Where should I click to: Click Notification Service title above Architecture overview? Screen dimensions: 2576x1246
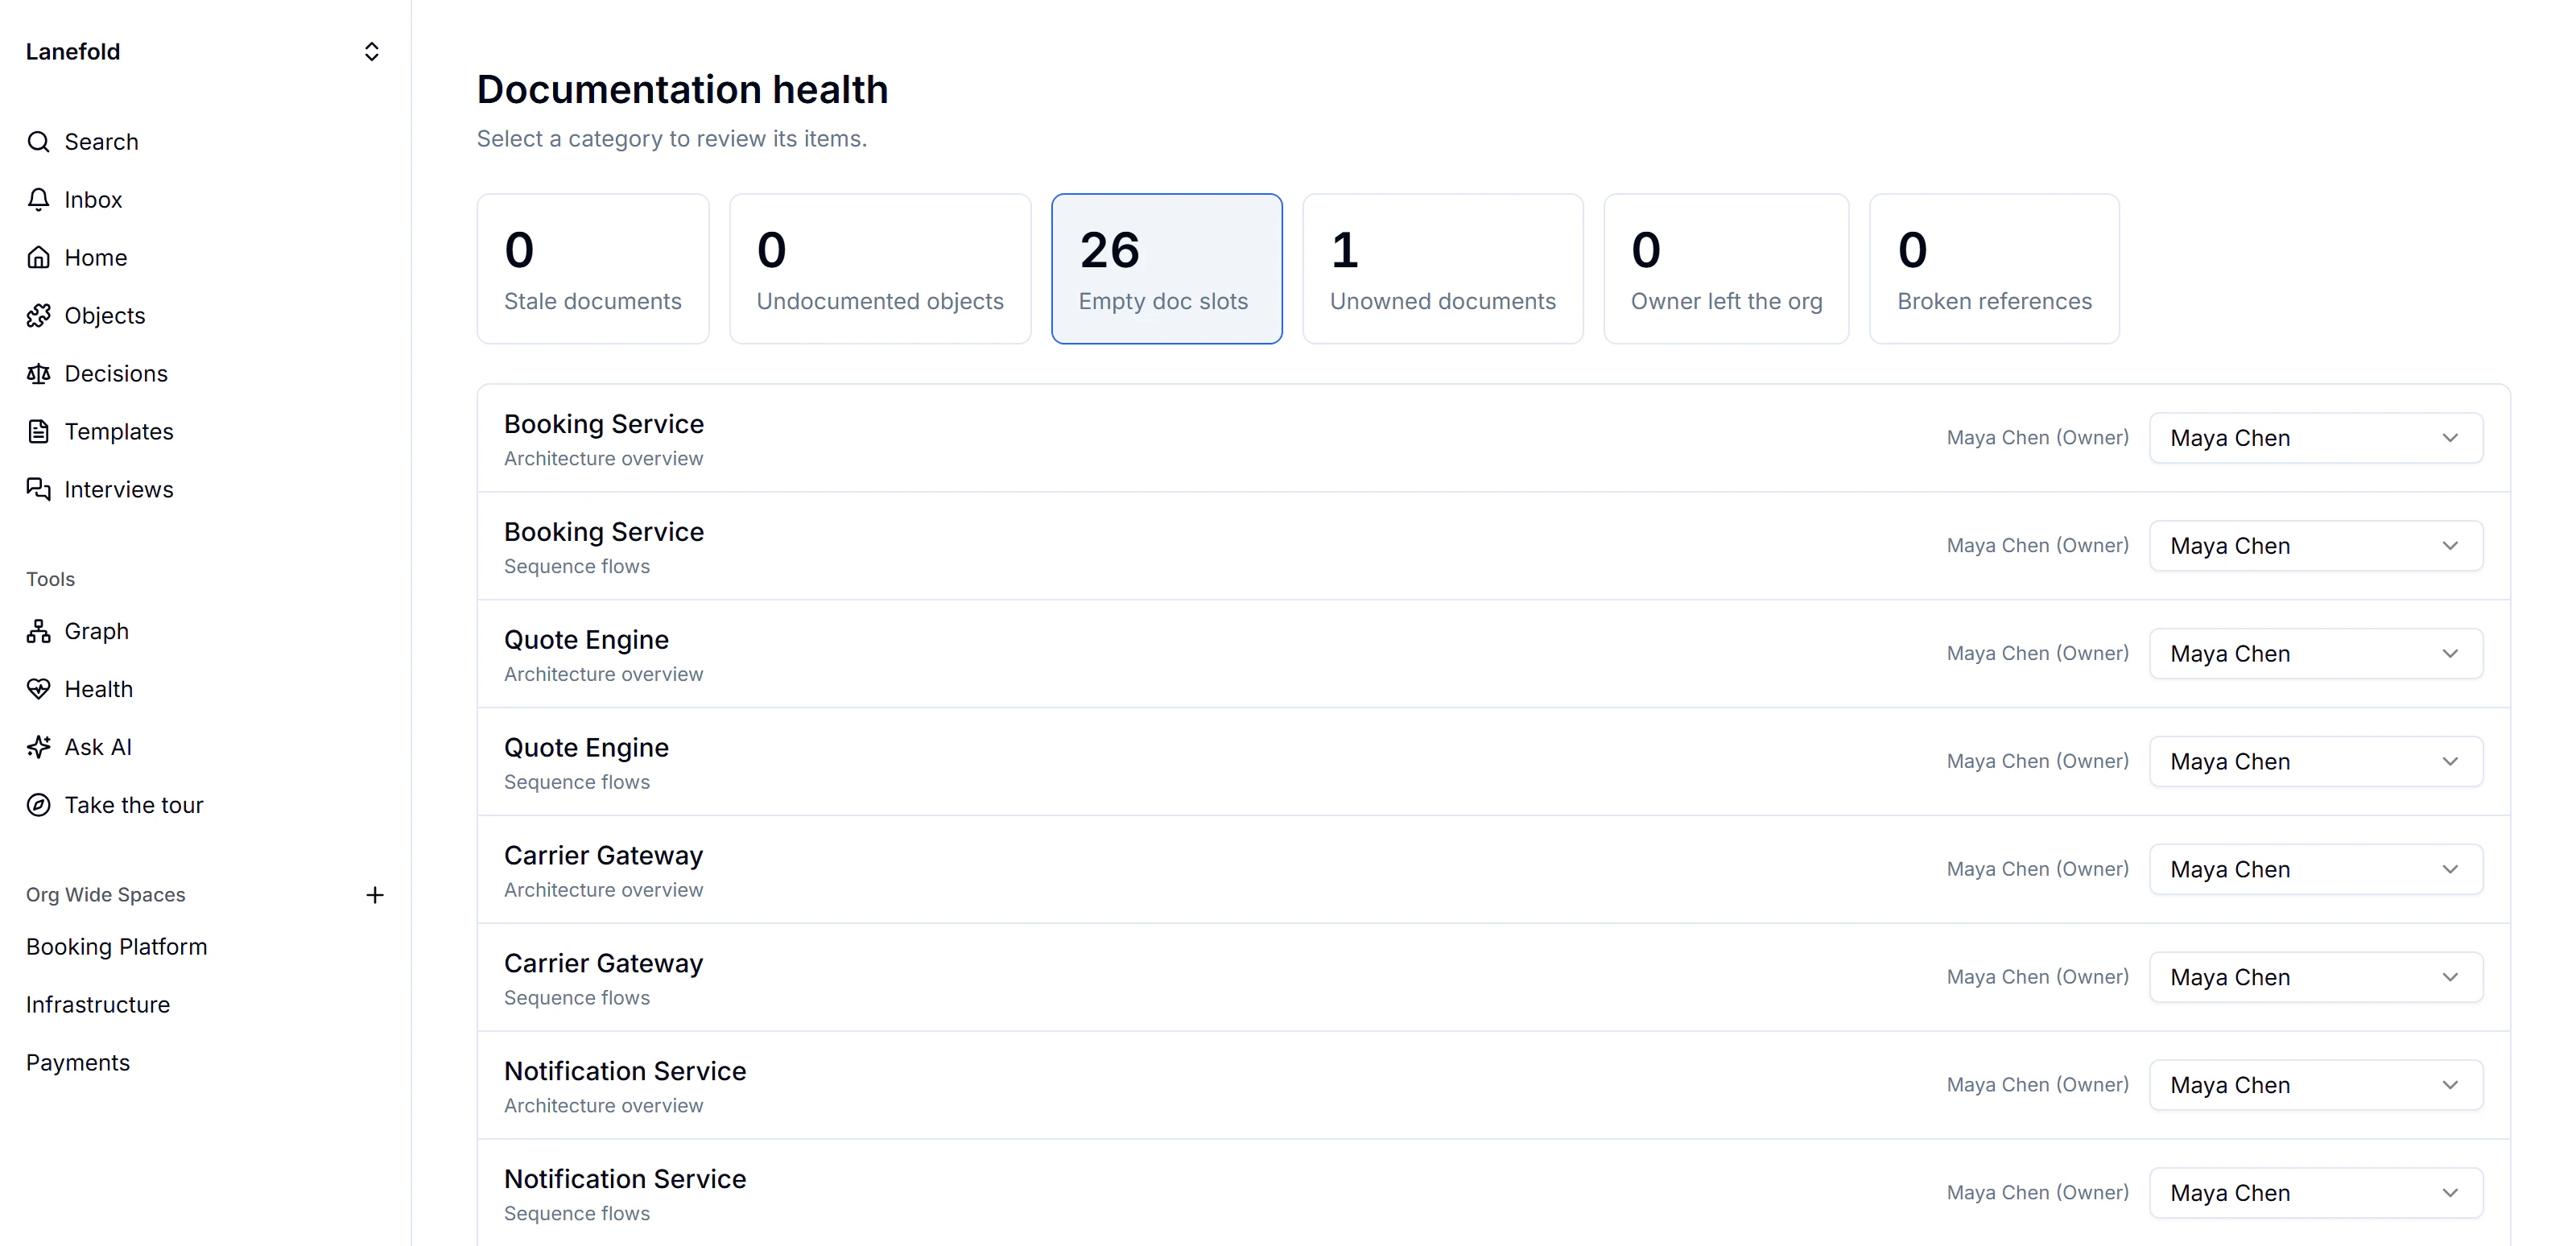(x=625, y=1071)
